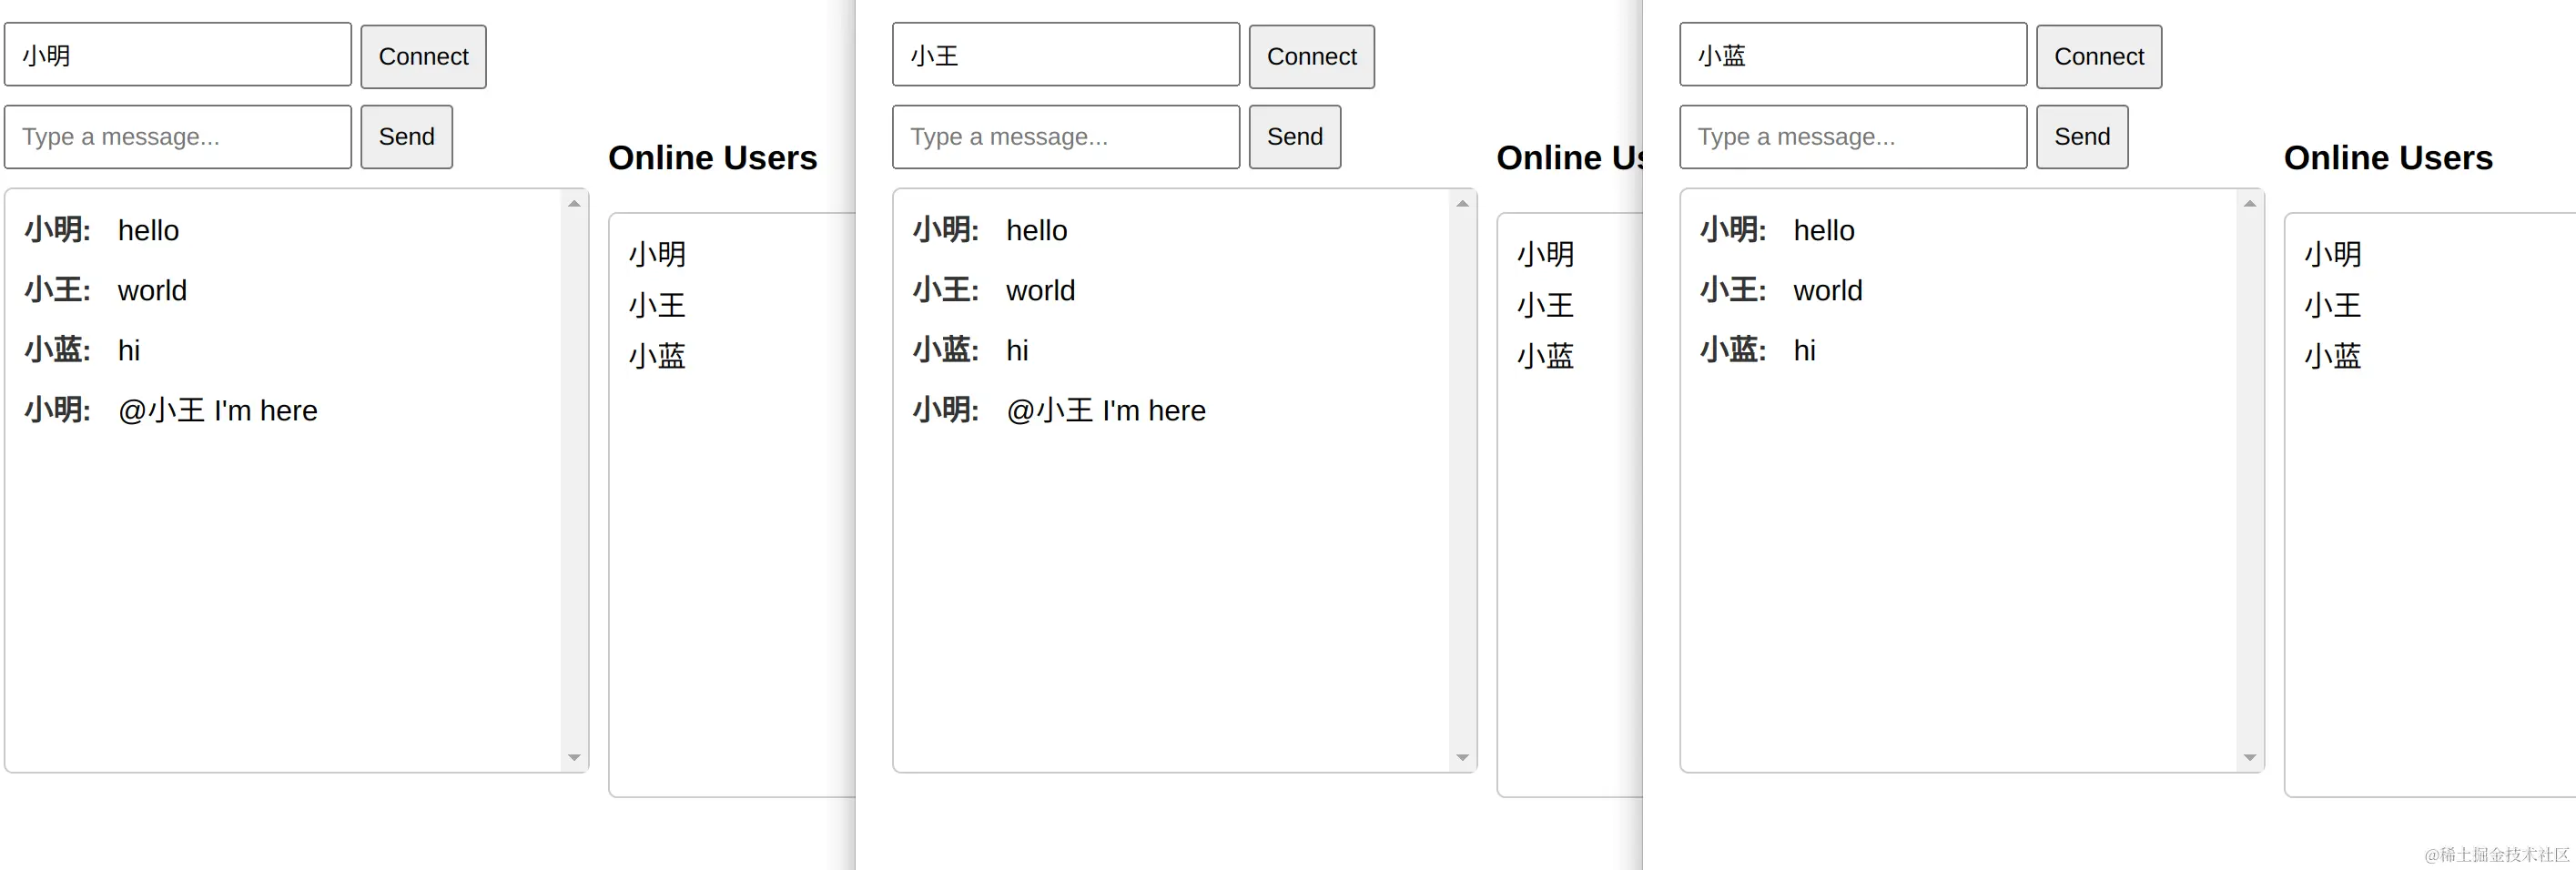Click "hello" message in second window
The height and width of the screenshot is (870, 2576).
(x=1036, y=230)
